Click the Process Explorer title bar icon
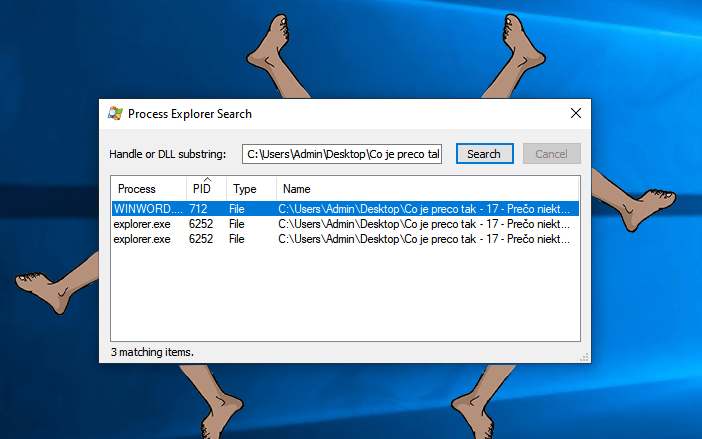The height and width of the screenshot is (439, 702). (x=116, y=114)
